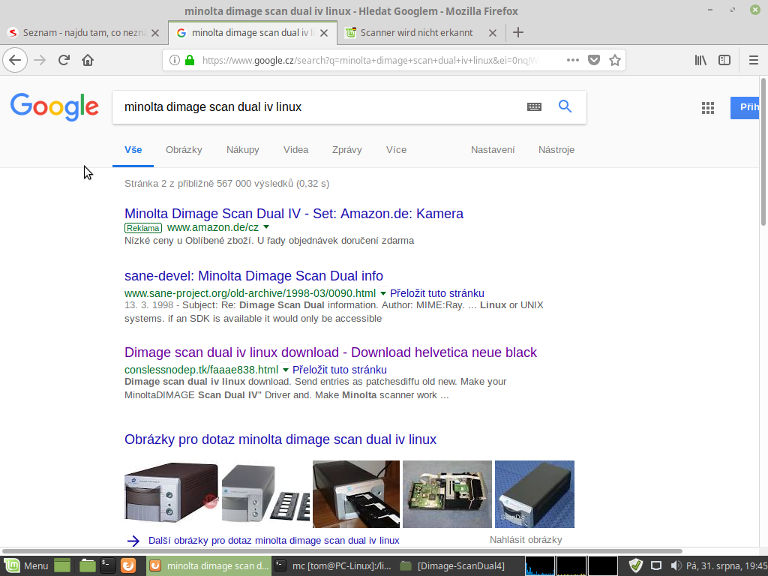The height and width of the screenshot is (576, 768).
Task: Translate the sane-project page via Přeložit
Action: tap(437, 293)
